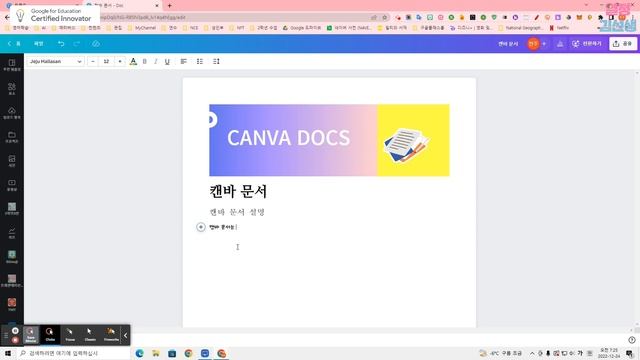Open the Netflix bookmark
The width and height of the screenshot is (640, 360).
(560, 28)
